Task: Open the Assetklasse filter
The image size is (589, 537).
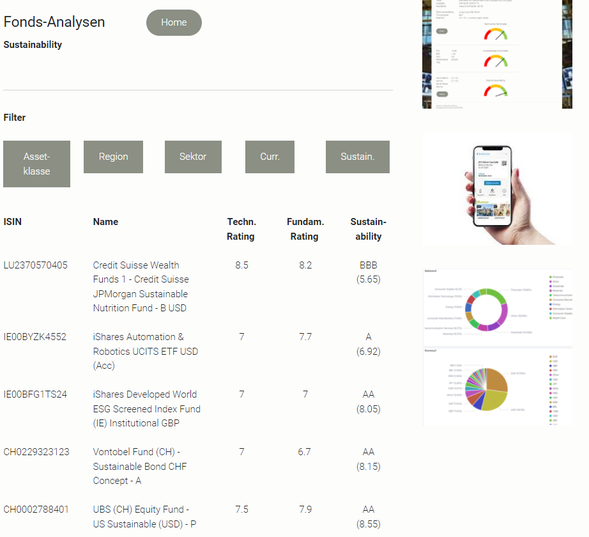Action: coord(36,164)
